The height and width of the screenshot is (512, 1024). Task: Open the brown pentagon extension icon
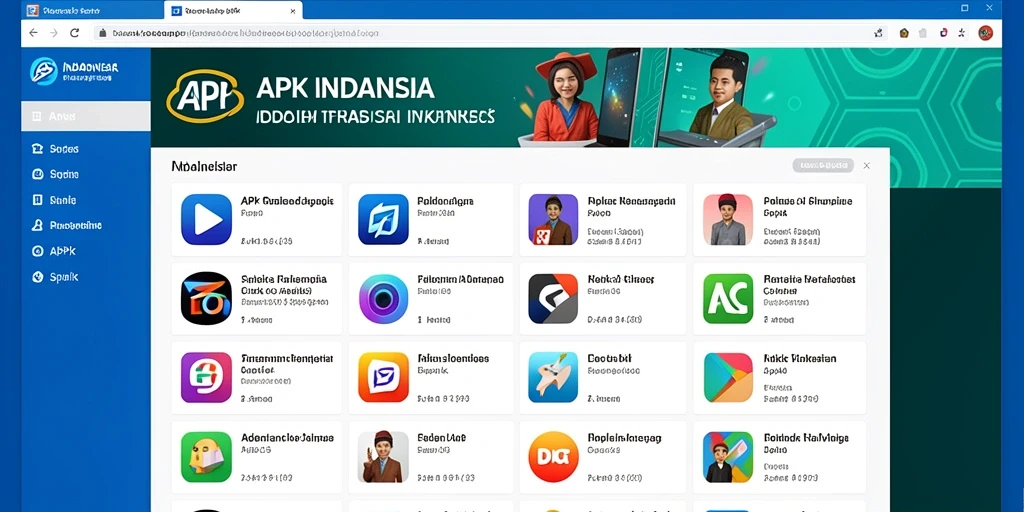pyautogui.click(x=904, y=33)
